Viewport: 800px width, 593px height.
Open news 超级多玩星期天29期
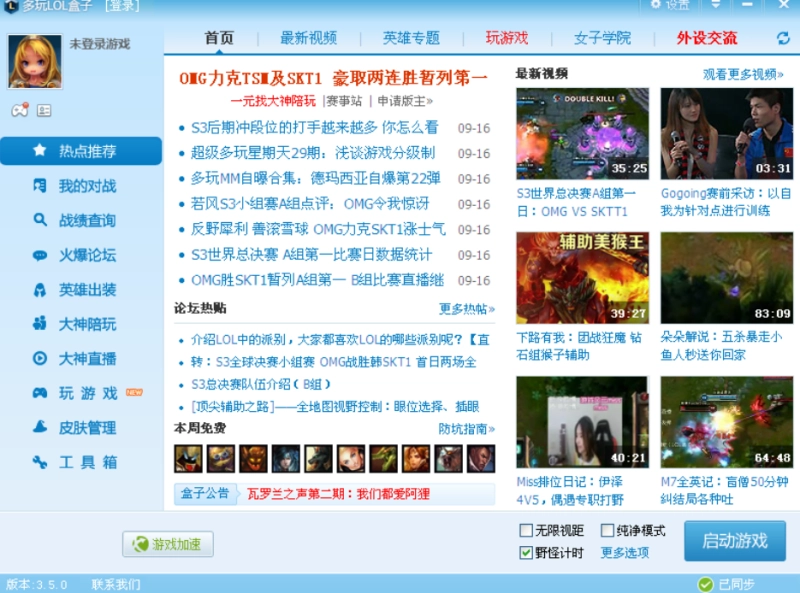[x=313, y=153]
